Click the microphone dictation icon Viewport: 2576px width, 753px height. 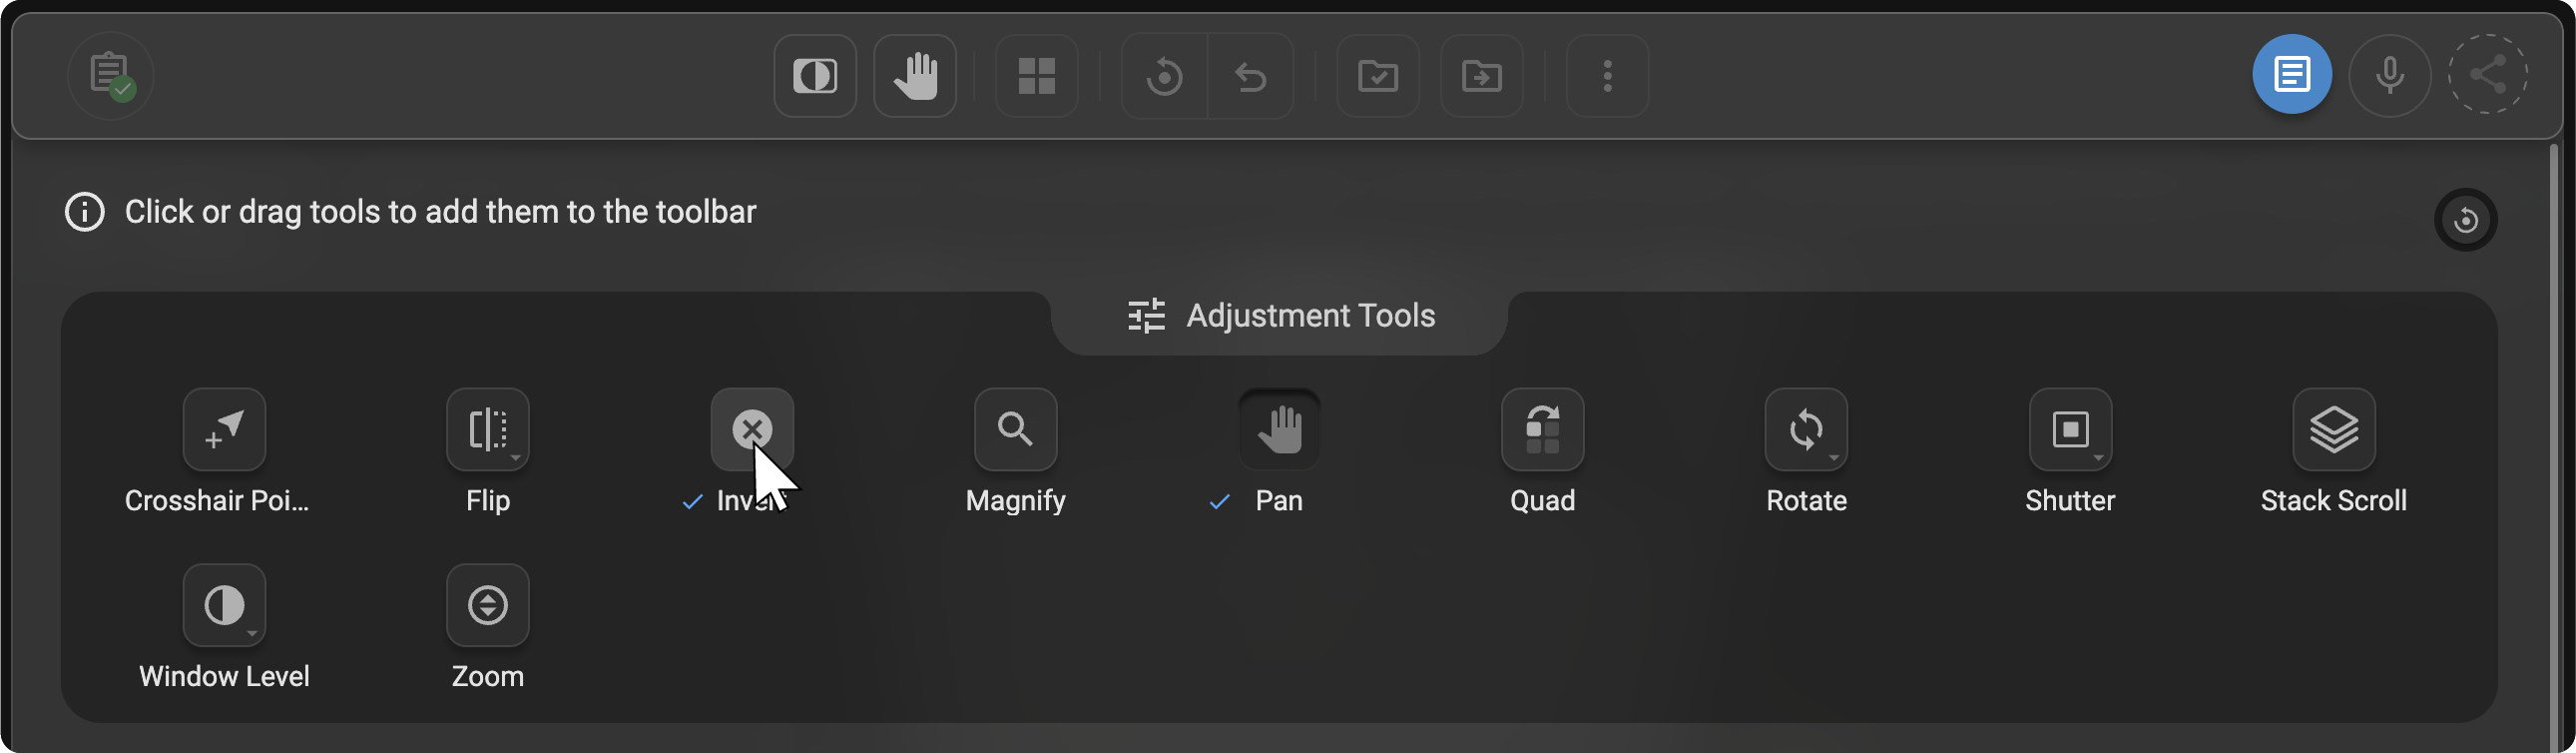(2389, 75)
